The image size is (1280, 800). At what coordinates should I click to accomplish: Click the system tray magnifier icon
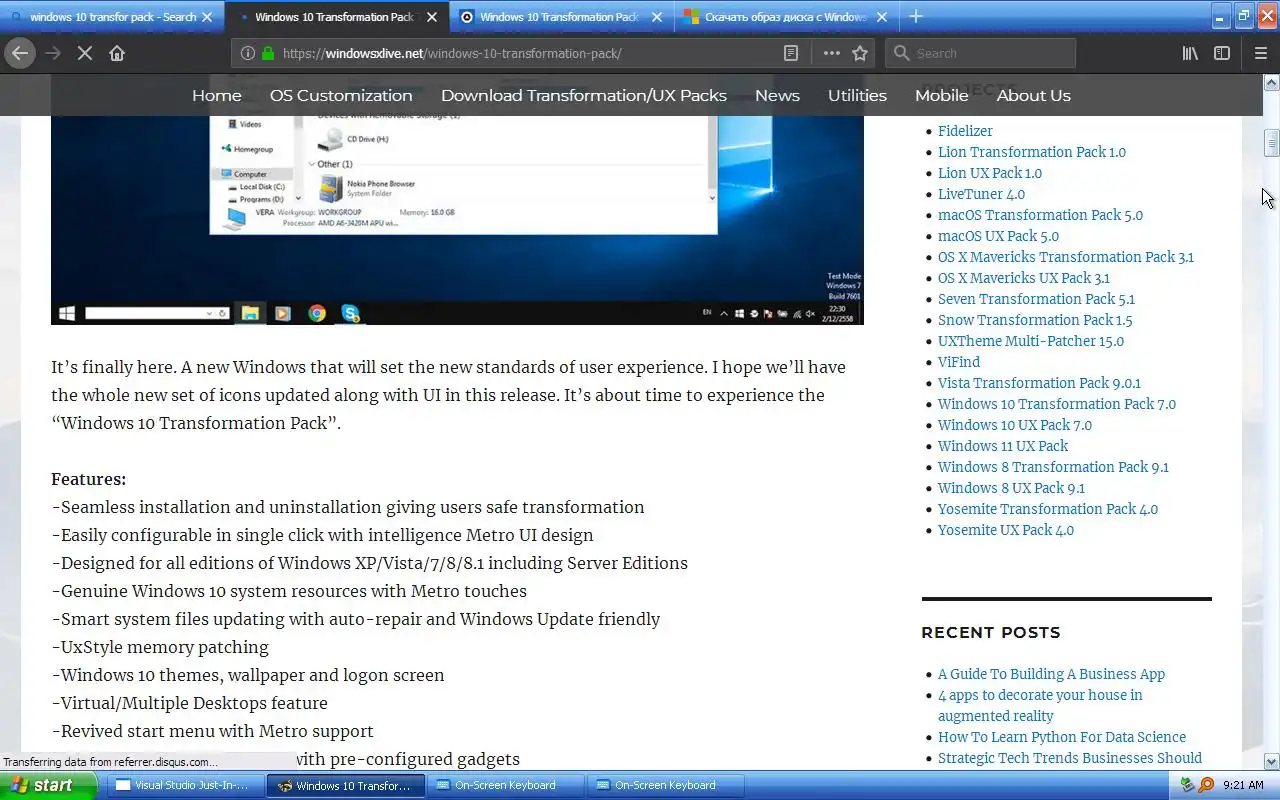1206,785
